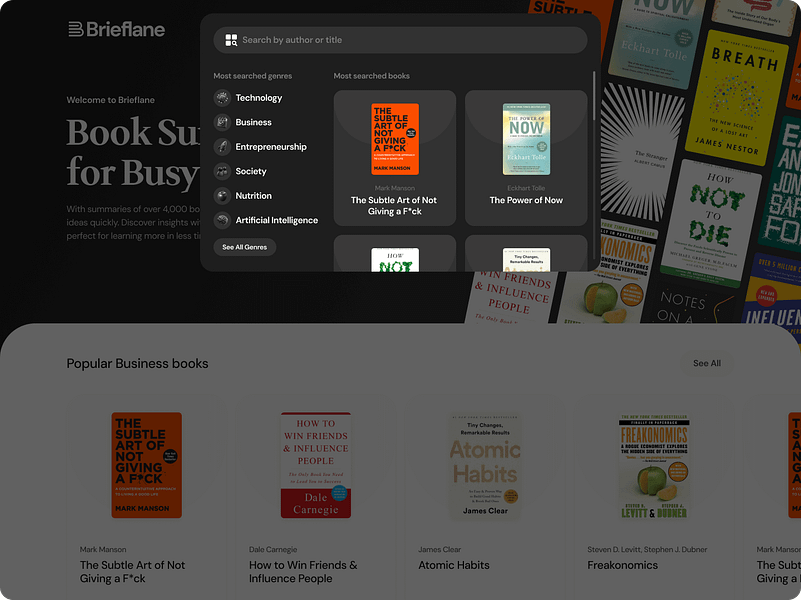The image size is (801, 600).
Task: Open the Artificial Intelligence genre
Action: (276, 221)
